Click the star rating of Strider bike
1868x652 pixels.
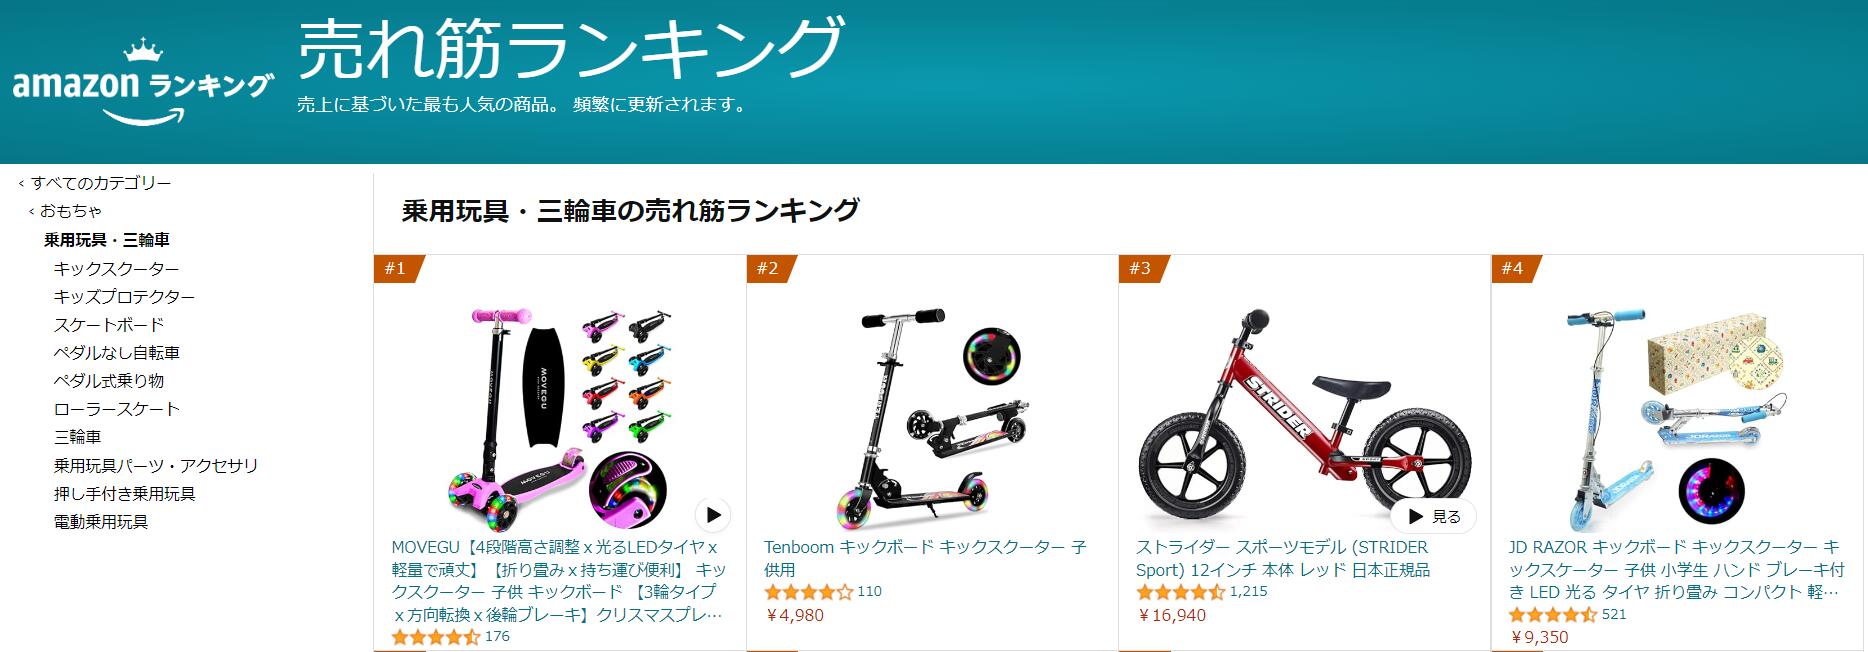tap(1180, 592)
